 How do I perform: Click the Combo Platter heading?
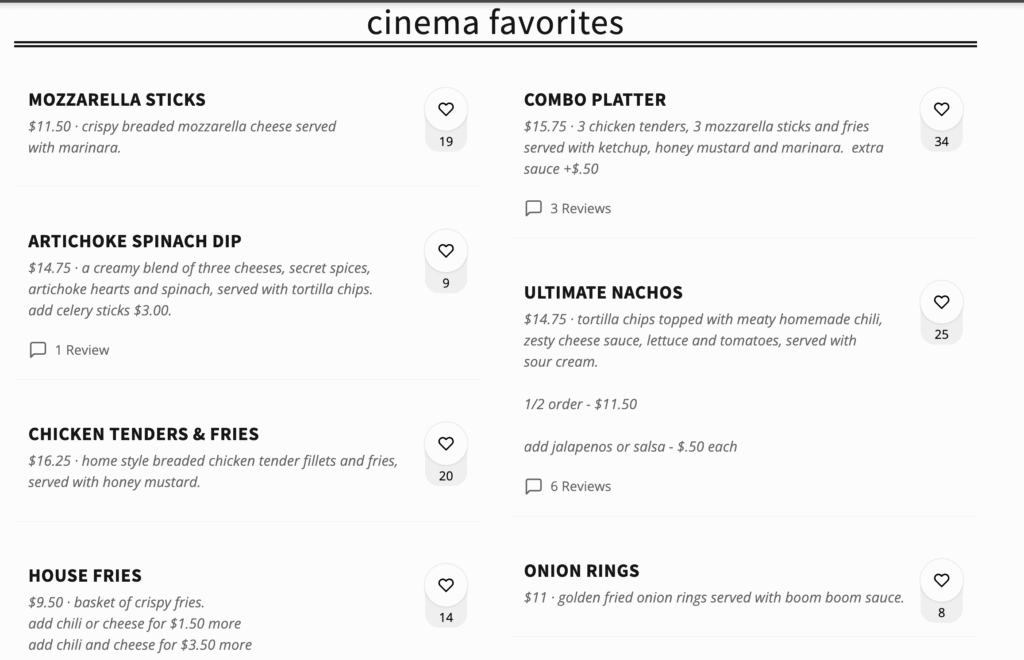click(595, 100)
